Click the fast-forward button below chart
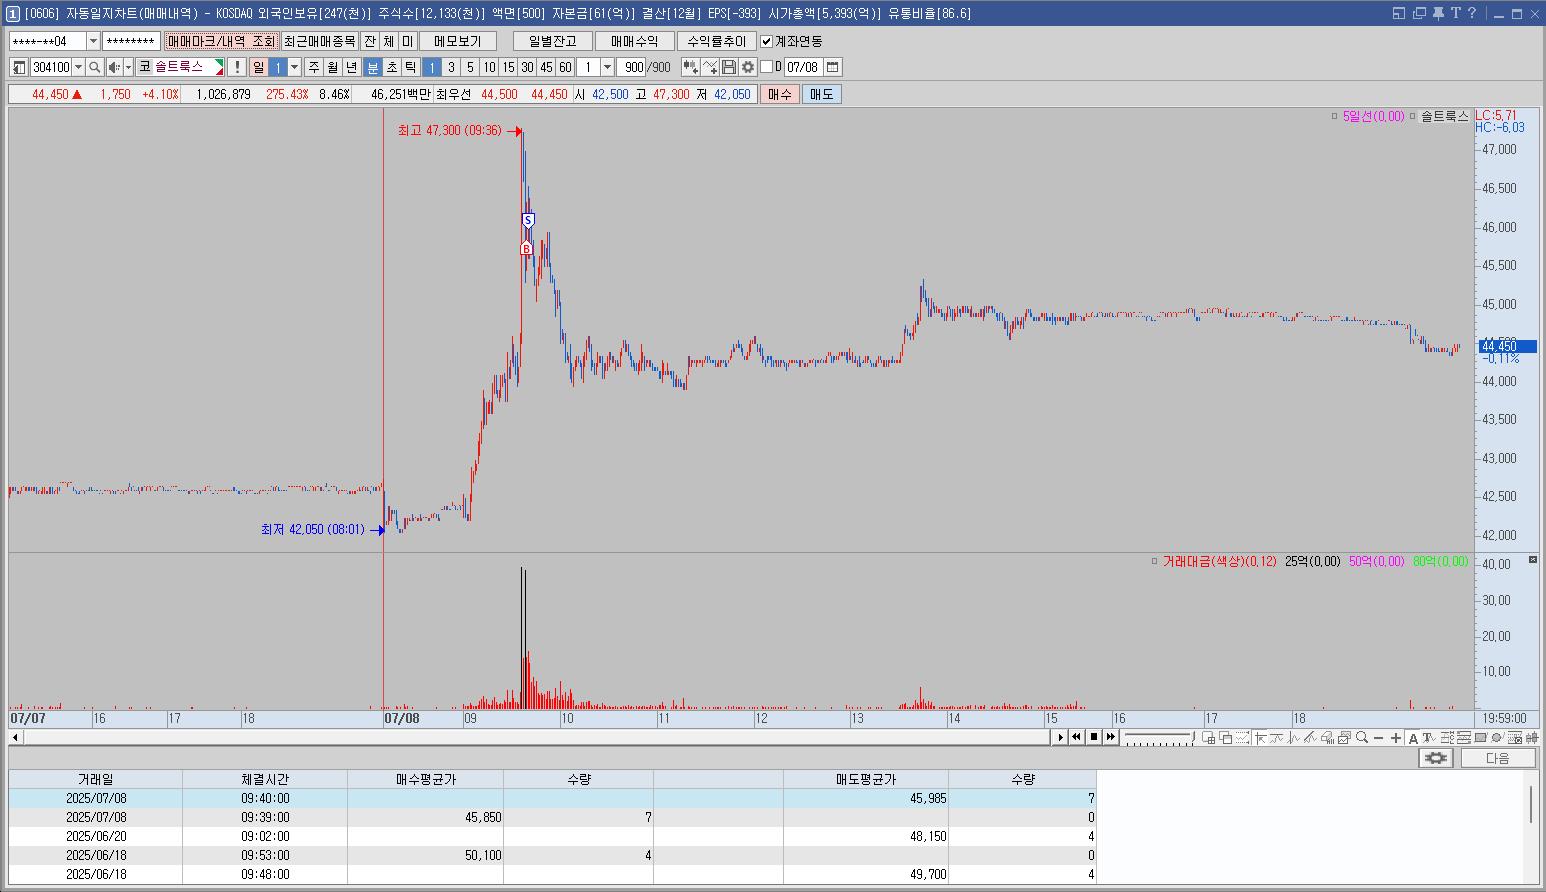 point(1111,737)
